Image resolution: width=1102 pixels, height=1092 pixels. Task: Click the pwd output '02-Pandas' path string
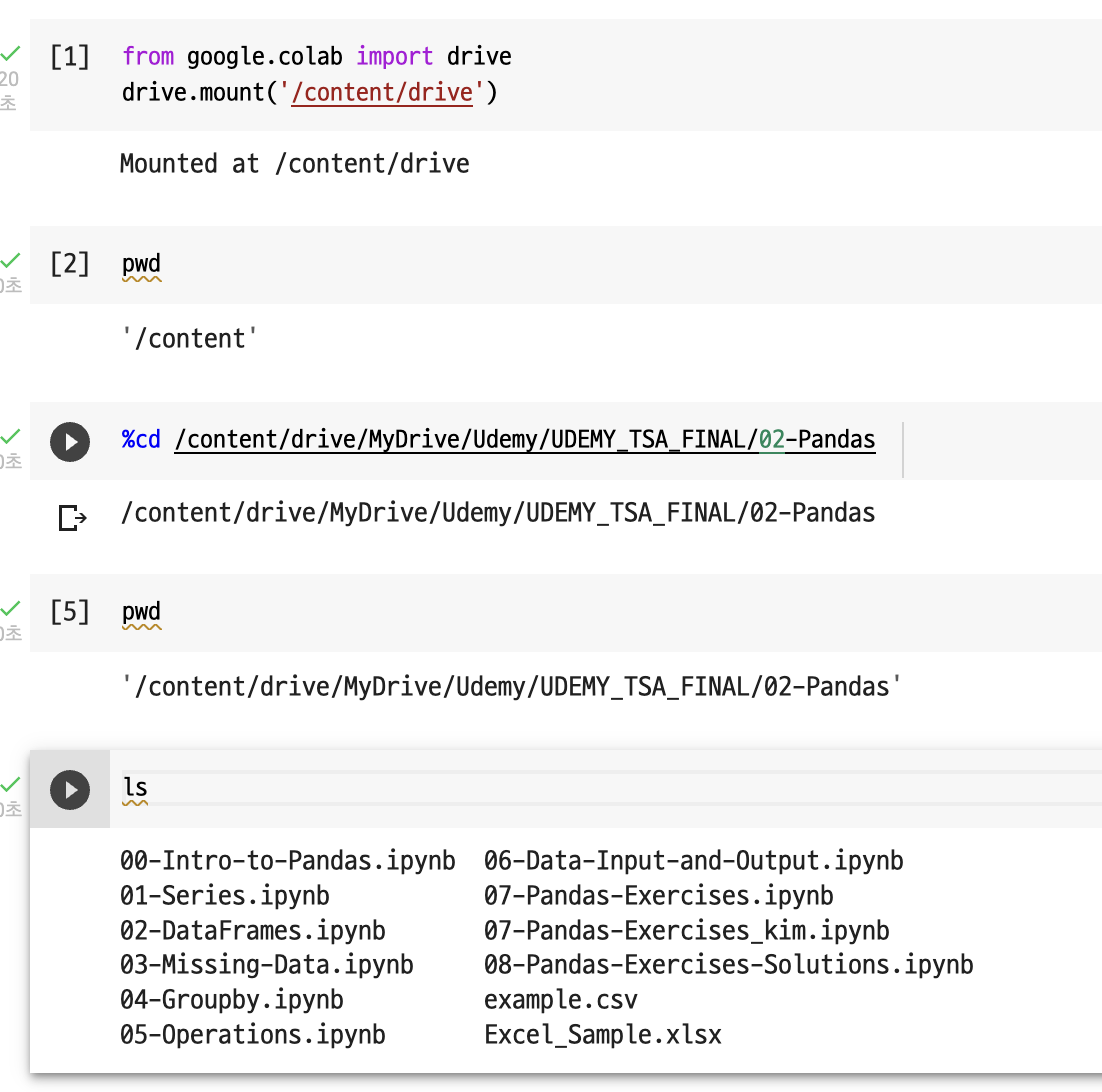coord(511,687)
